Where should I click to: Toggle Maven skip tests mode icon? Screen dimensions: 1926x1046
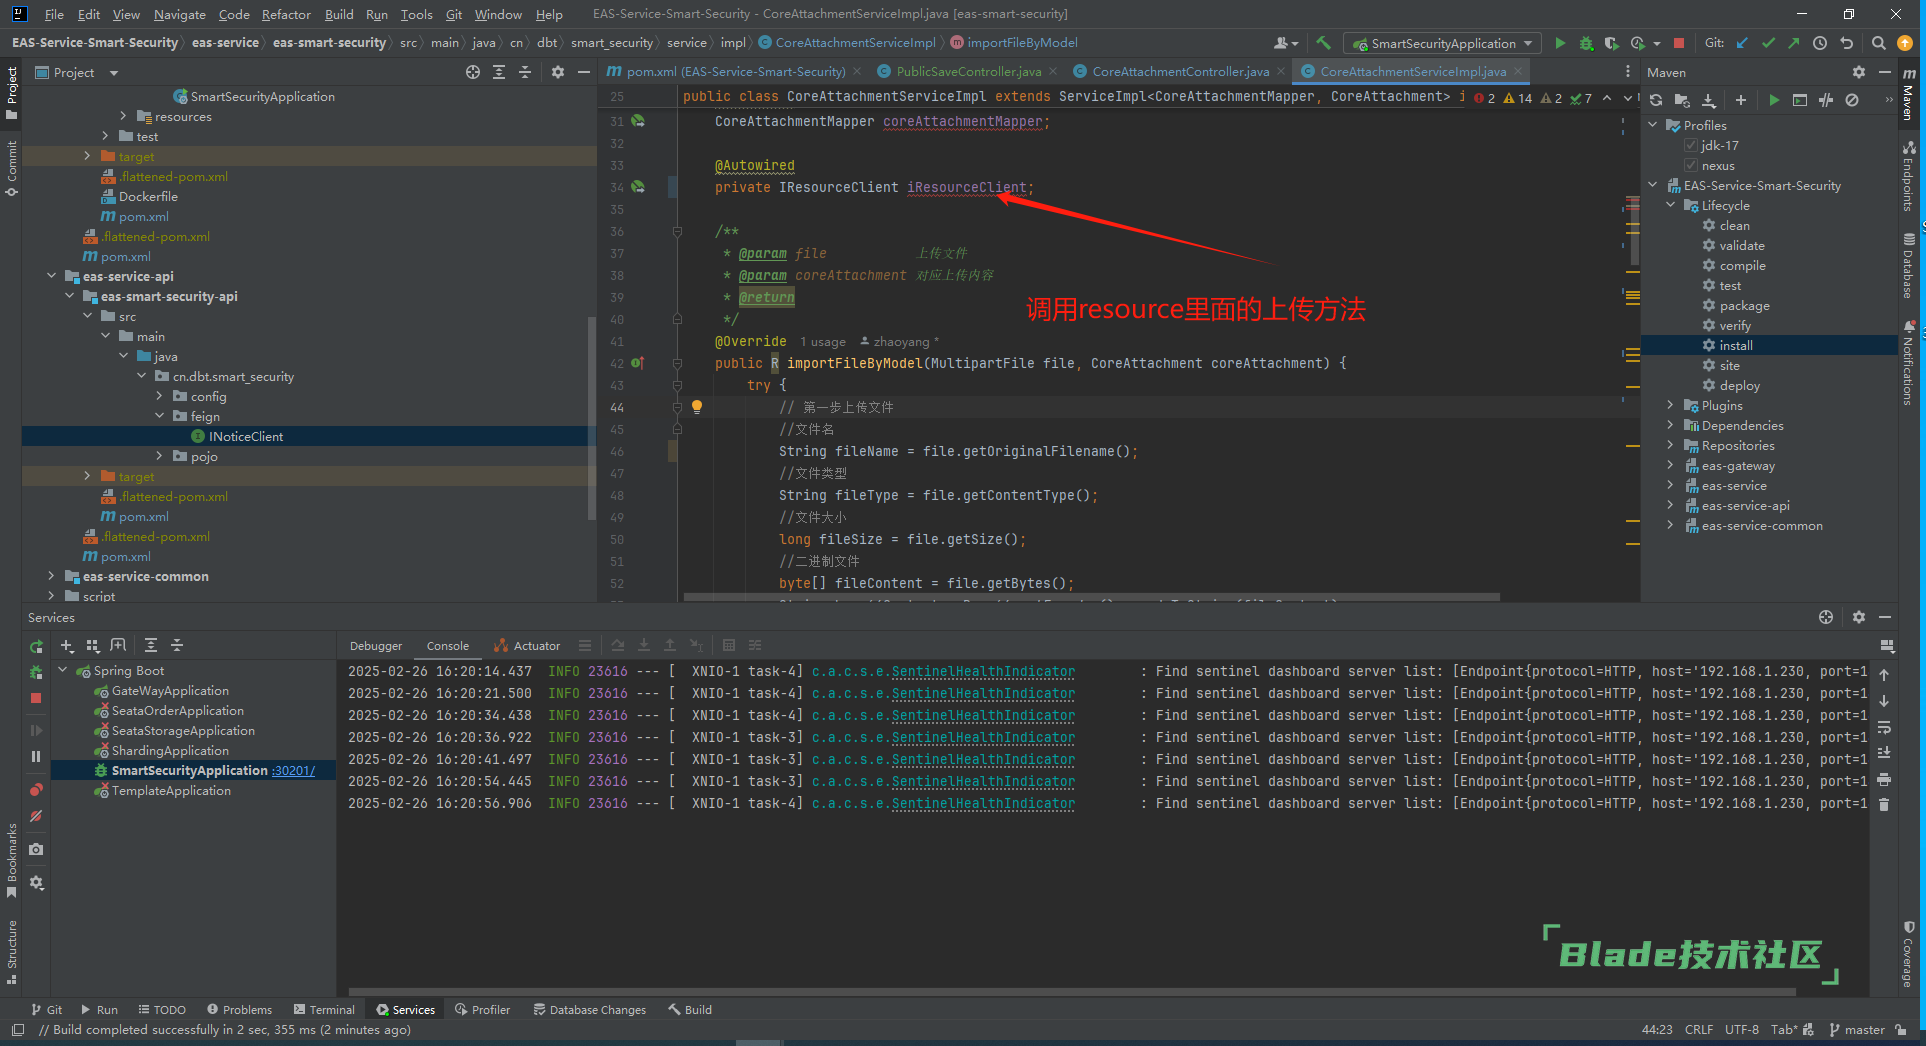coord(1852,100)
